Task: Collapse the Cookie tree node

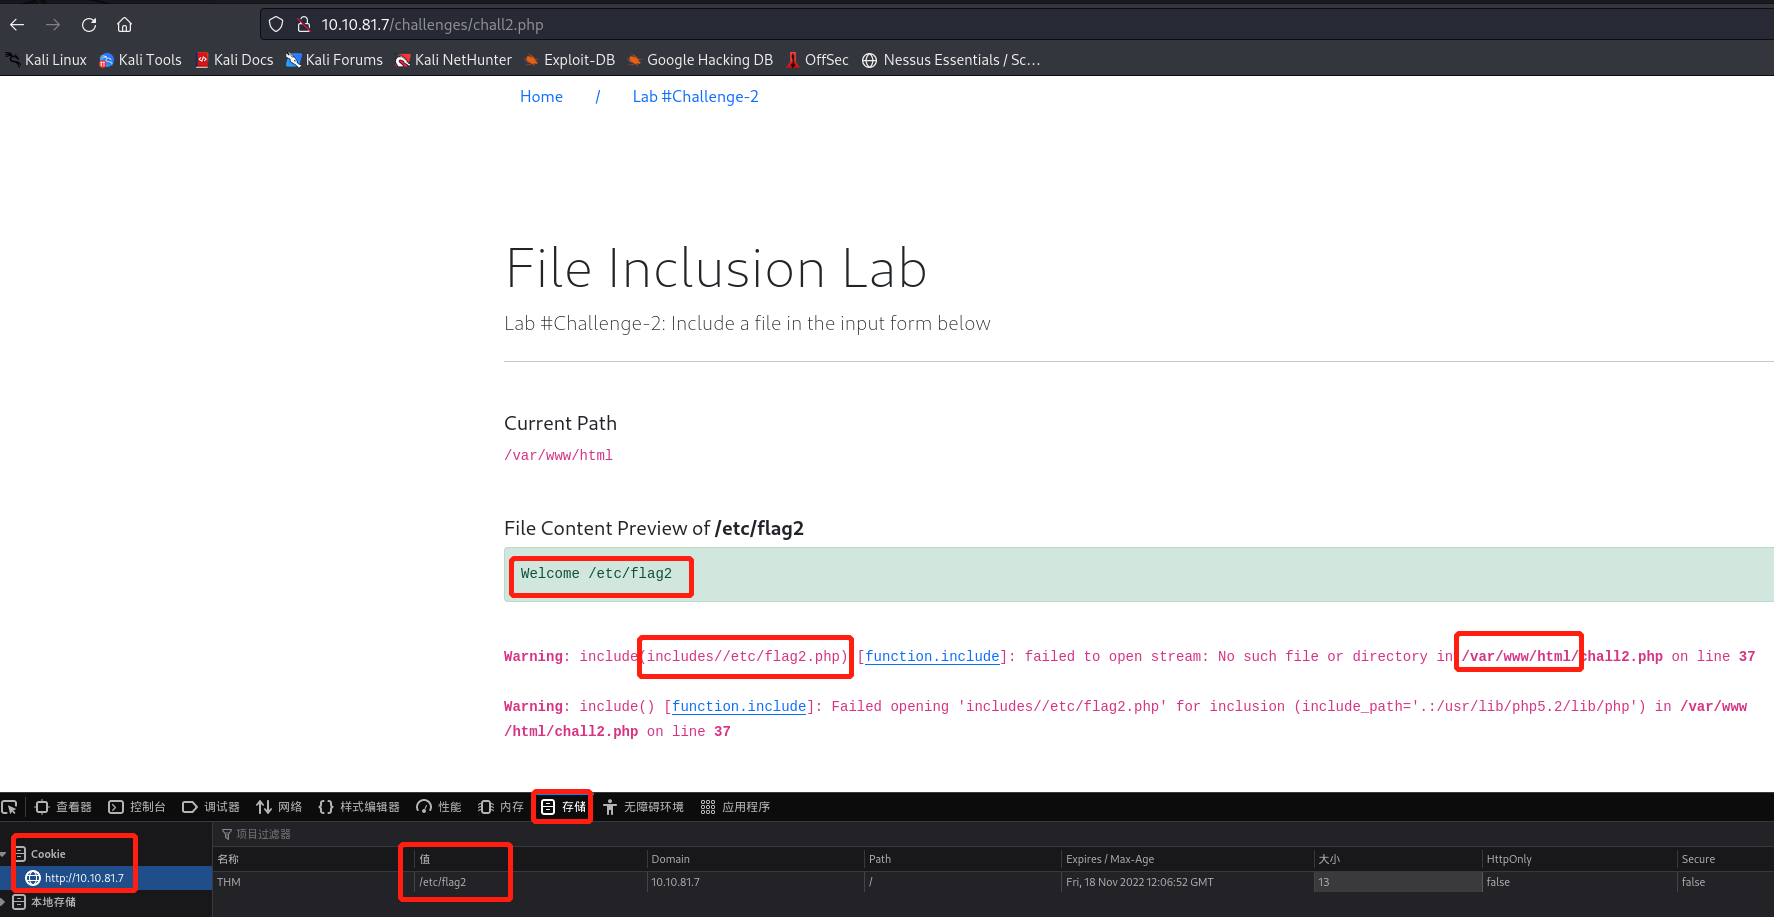Action: point(4,854)
